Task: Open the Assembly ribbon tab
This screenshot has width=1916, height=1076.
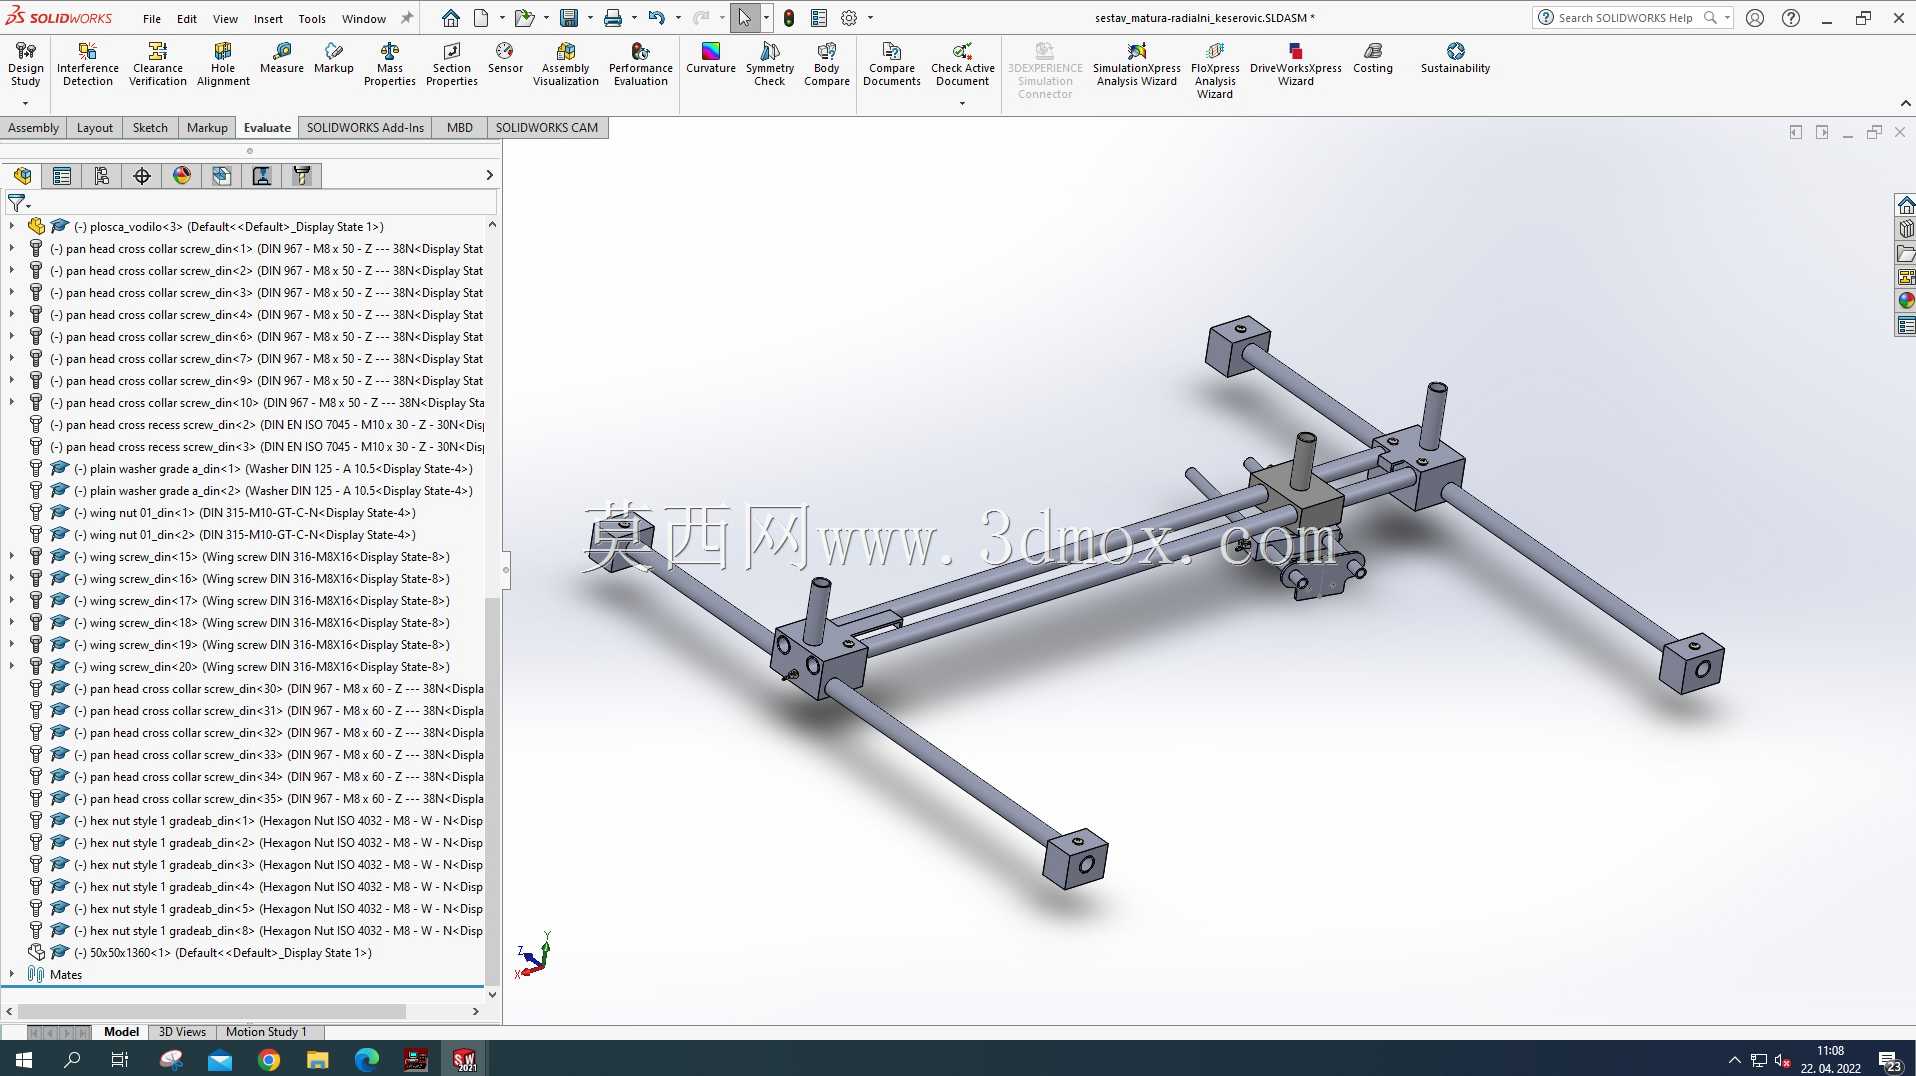Action: [x=34, y=128]
